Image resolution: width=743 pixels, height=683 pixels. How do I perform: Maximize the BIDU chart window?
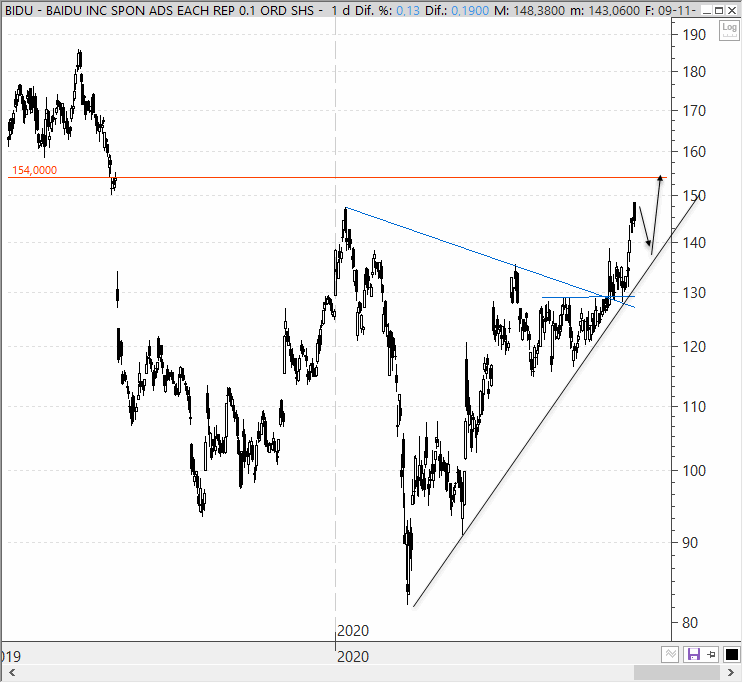click(719, 10)
